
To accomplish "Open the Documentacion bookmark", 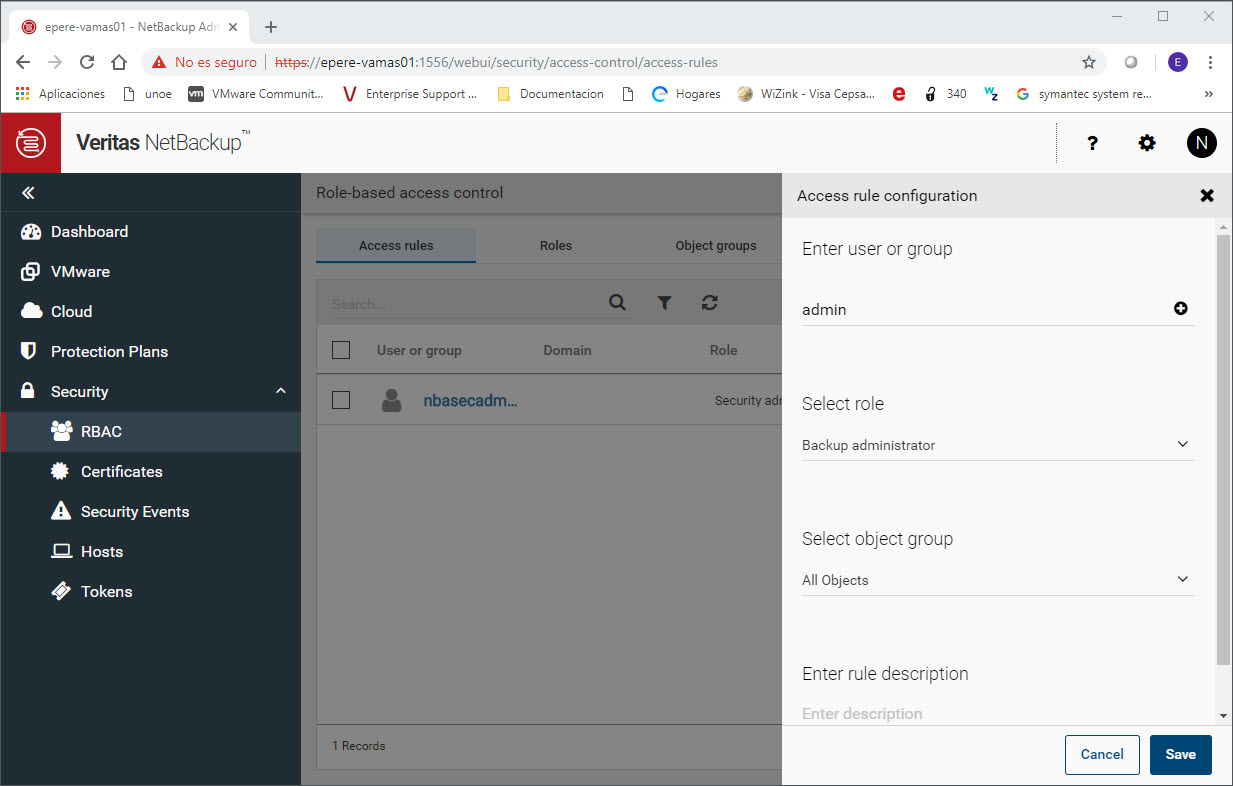I will pos(551,94).
